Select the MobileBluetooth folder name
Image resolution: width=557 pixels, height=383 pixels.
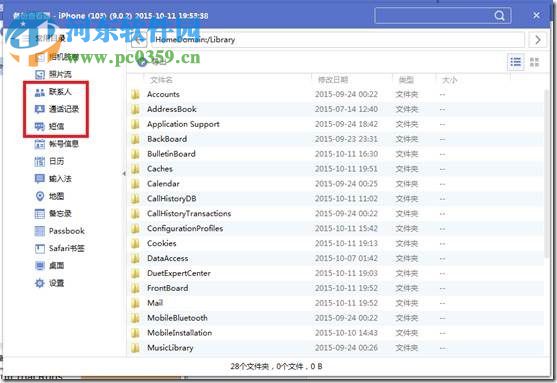click(x=177, y=318)
